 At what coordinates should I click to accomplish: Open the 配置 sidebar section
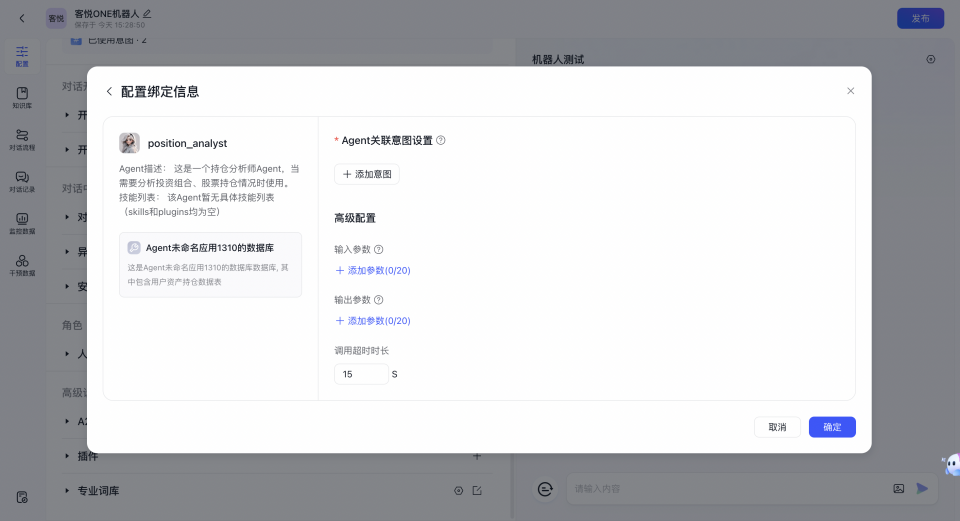22,56
